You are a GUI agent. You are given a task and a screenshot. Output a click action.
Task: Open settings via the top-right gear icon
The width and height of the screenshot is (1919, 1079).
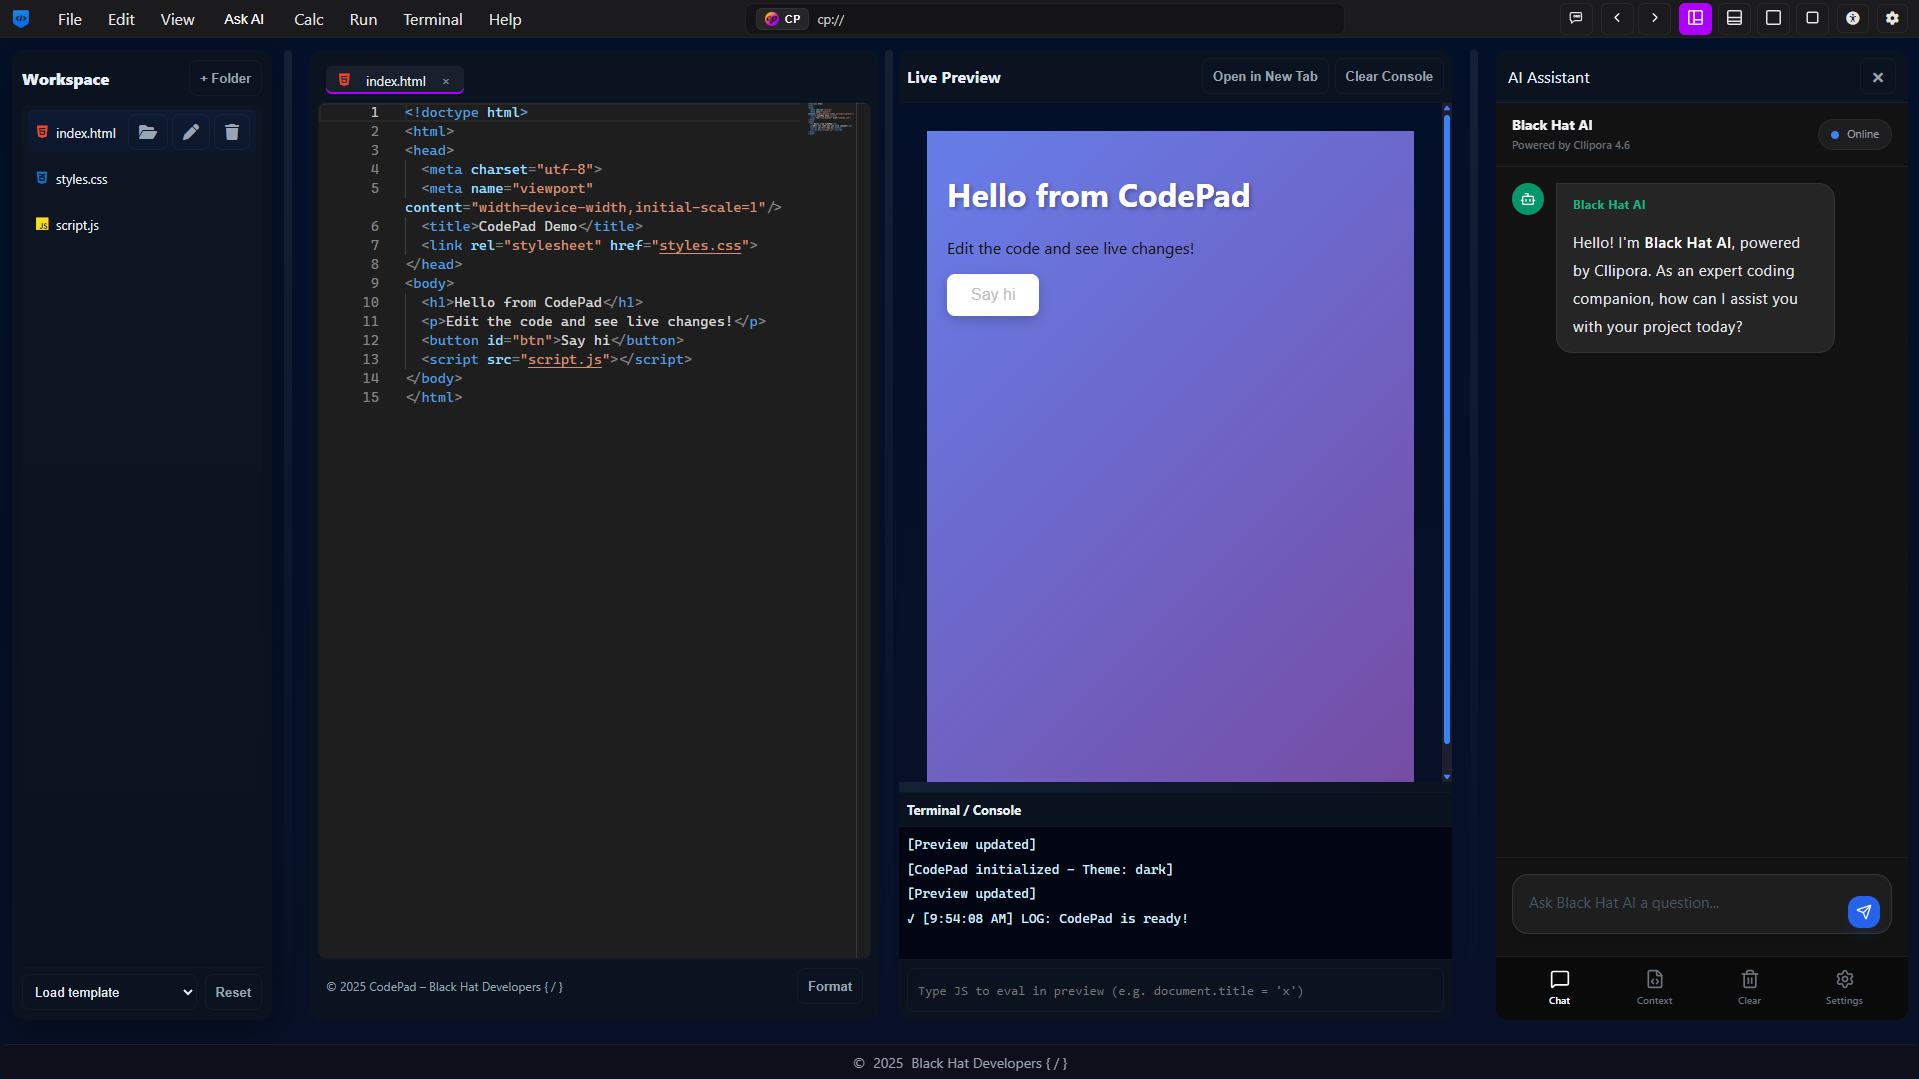[x=1891, y=18]
